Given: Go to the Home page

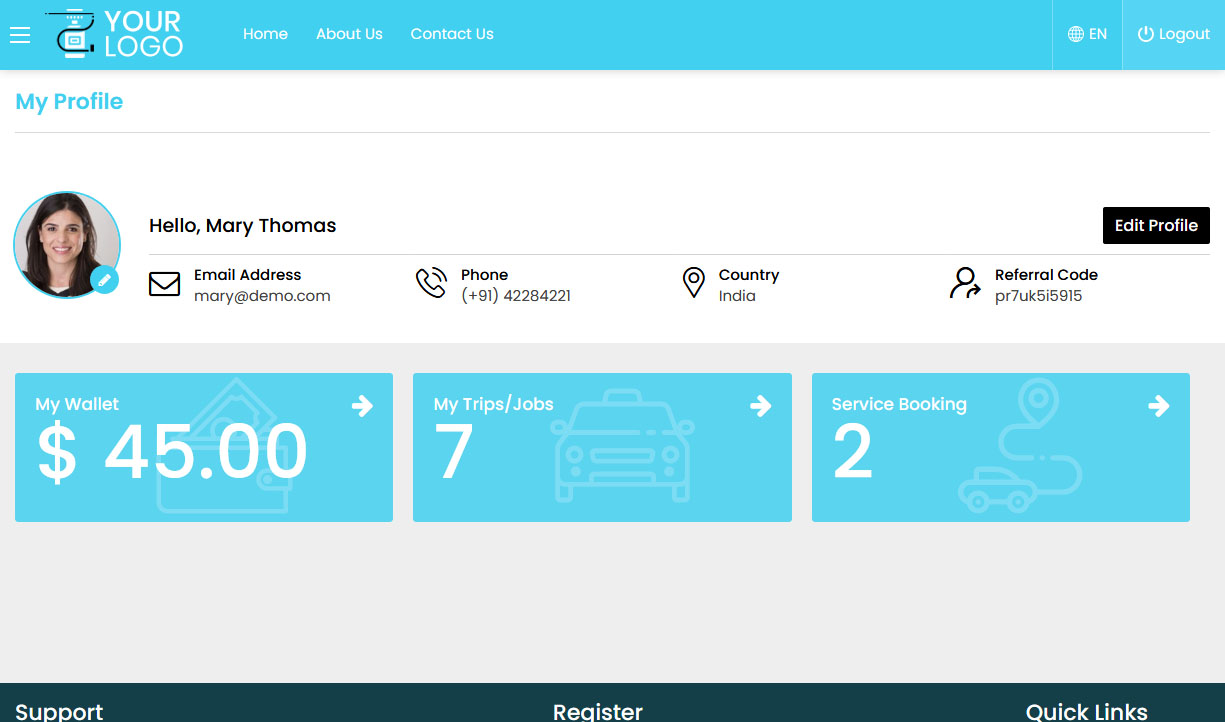Looking at the screenshot, I should [x=265, y=34].
